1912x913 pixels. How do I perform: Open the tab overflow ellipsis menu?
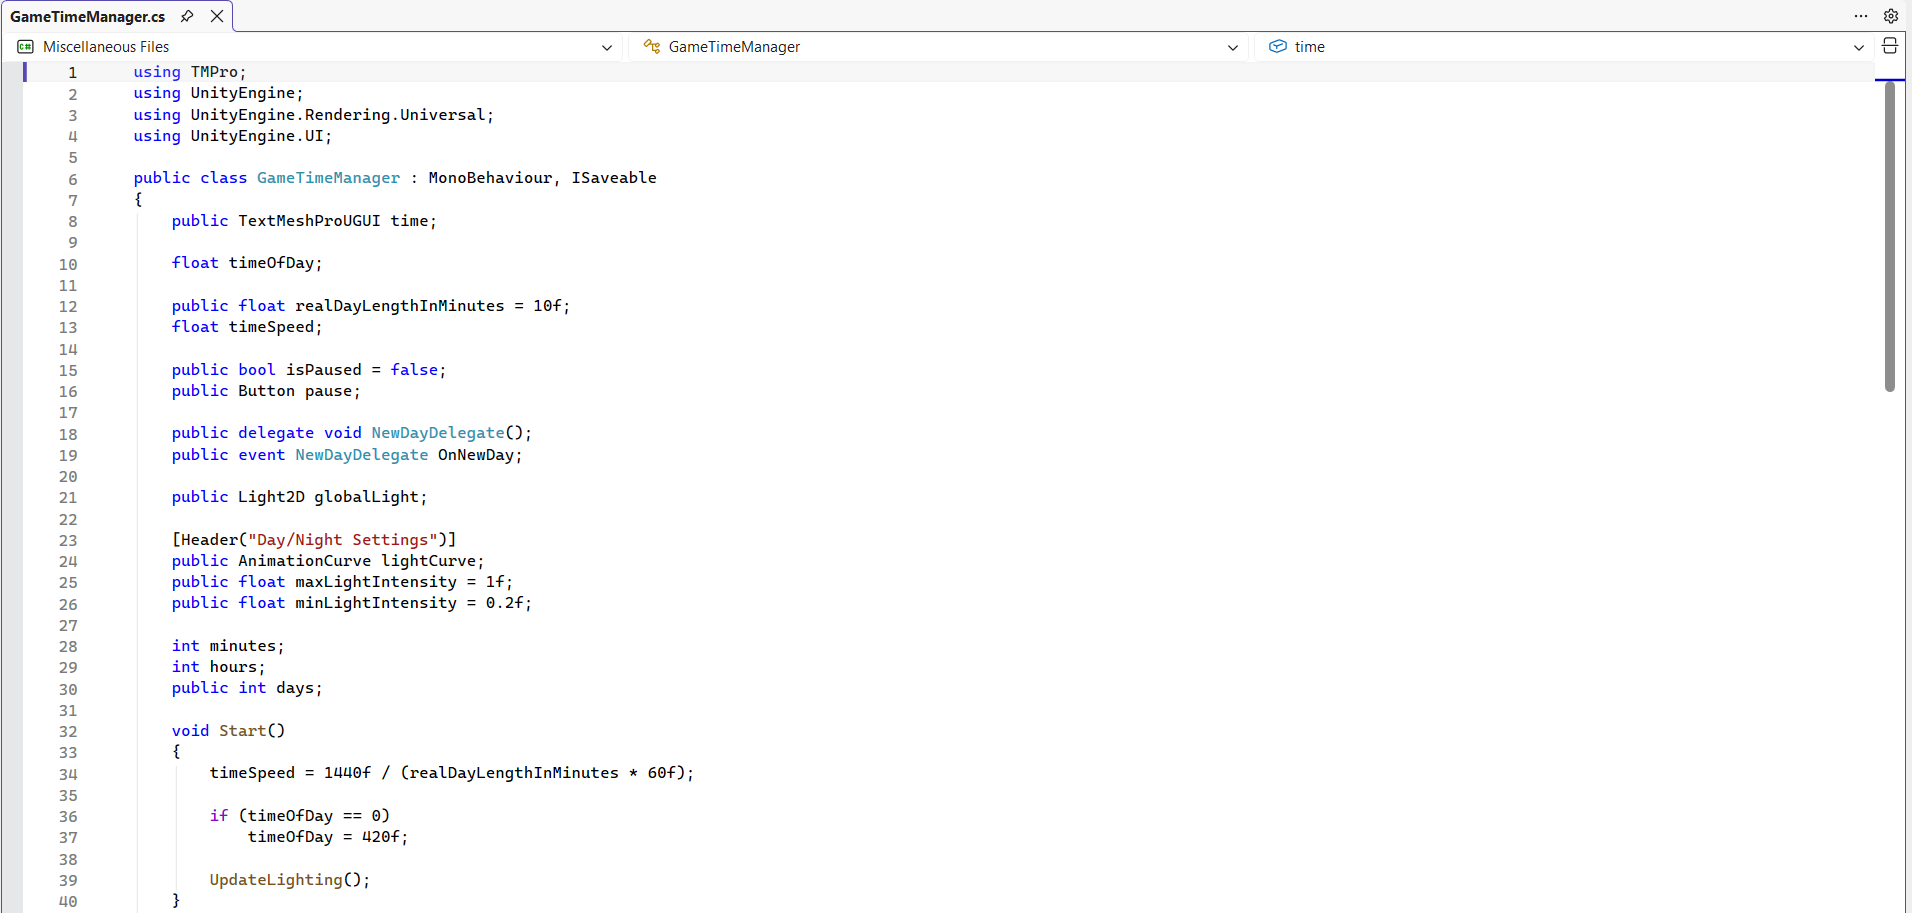[x=1861, y=16]
